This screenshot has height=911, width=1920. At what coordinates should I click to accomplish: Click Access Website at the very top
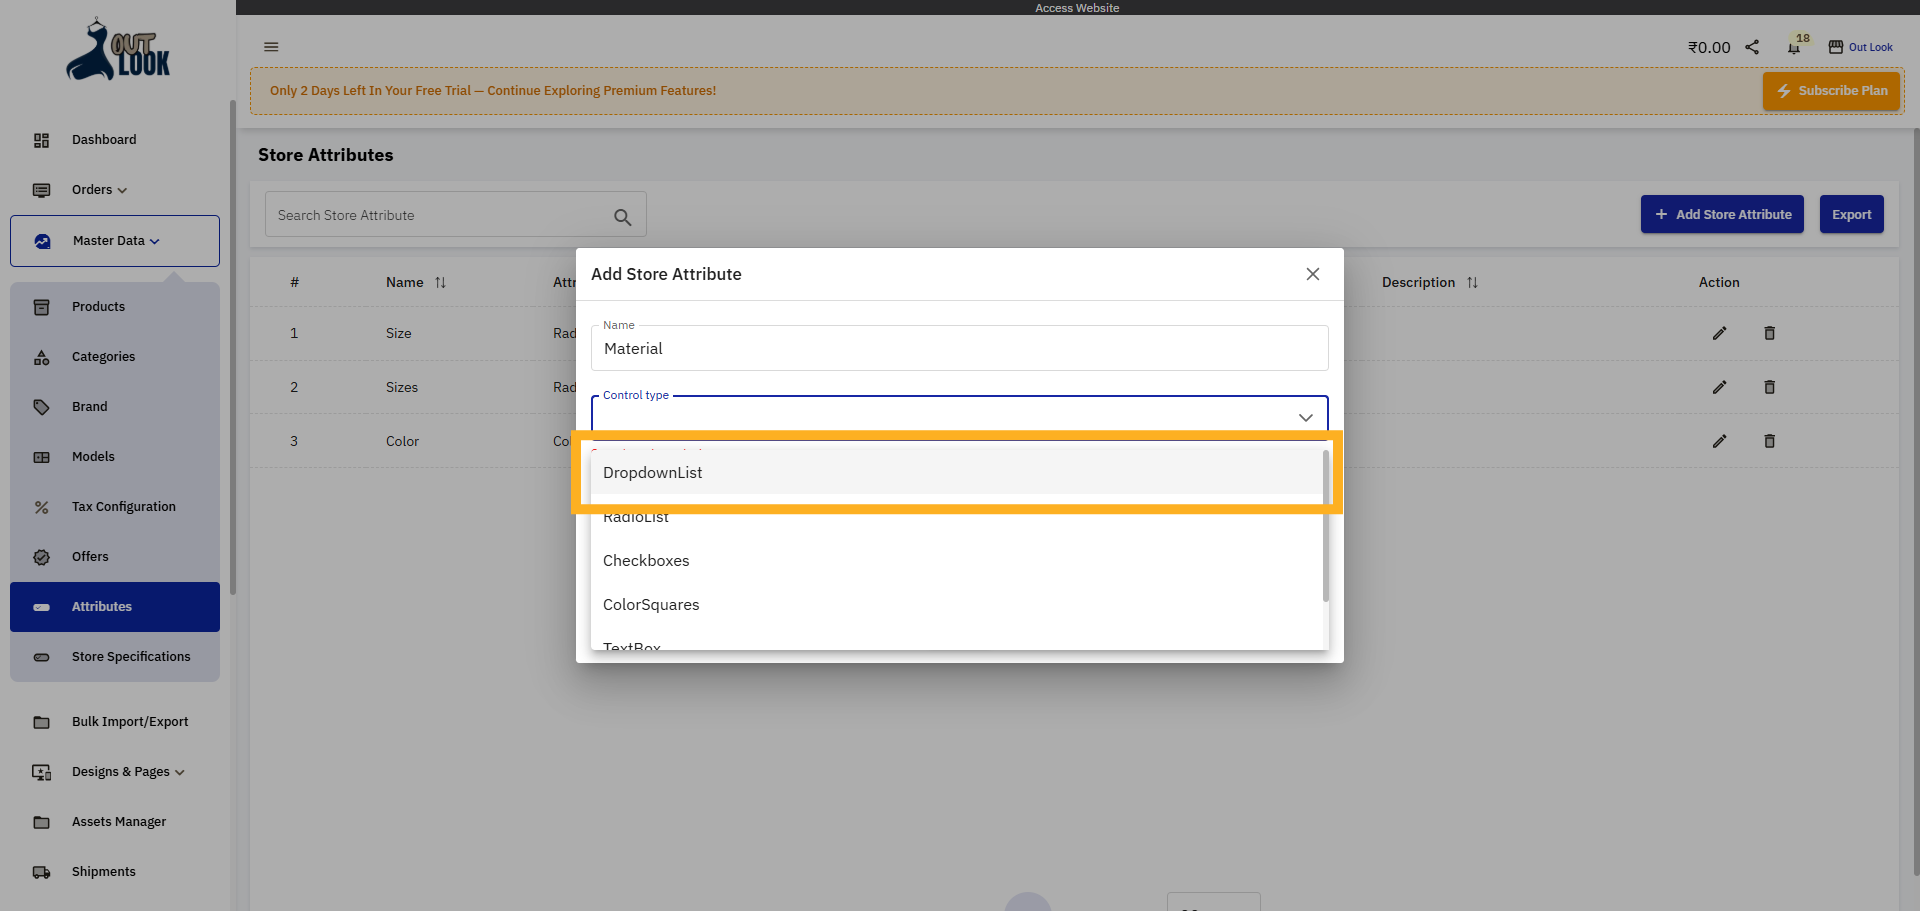click(x=1077, y=8)
